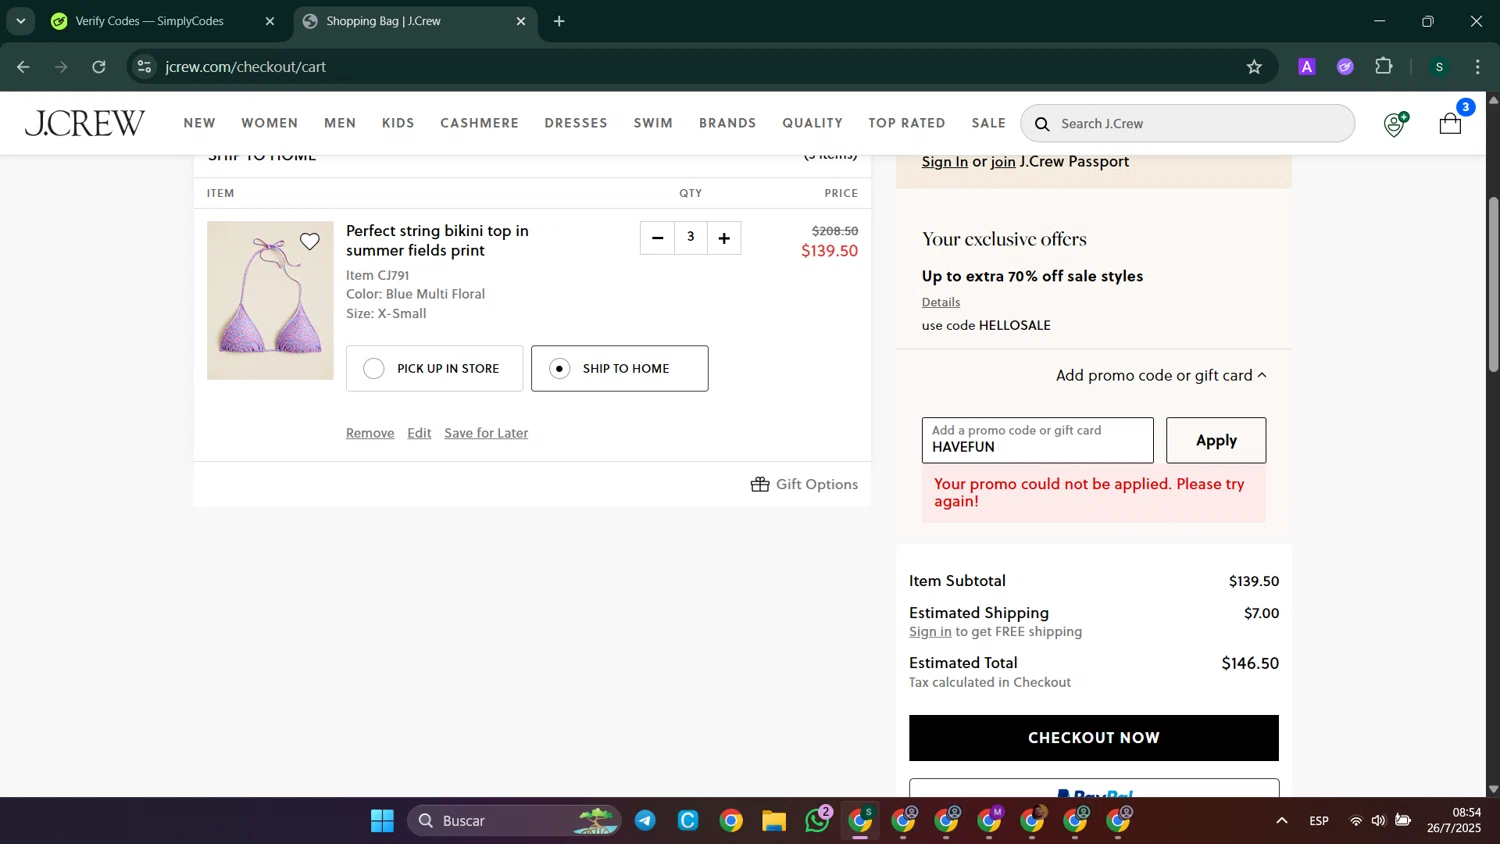The image size is (1500, 844).
Task: Open the J.Crew Passport rewards icon
Action: tap(1395, 123)
